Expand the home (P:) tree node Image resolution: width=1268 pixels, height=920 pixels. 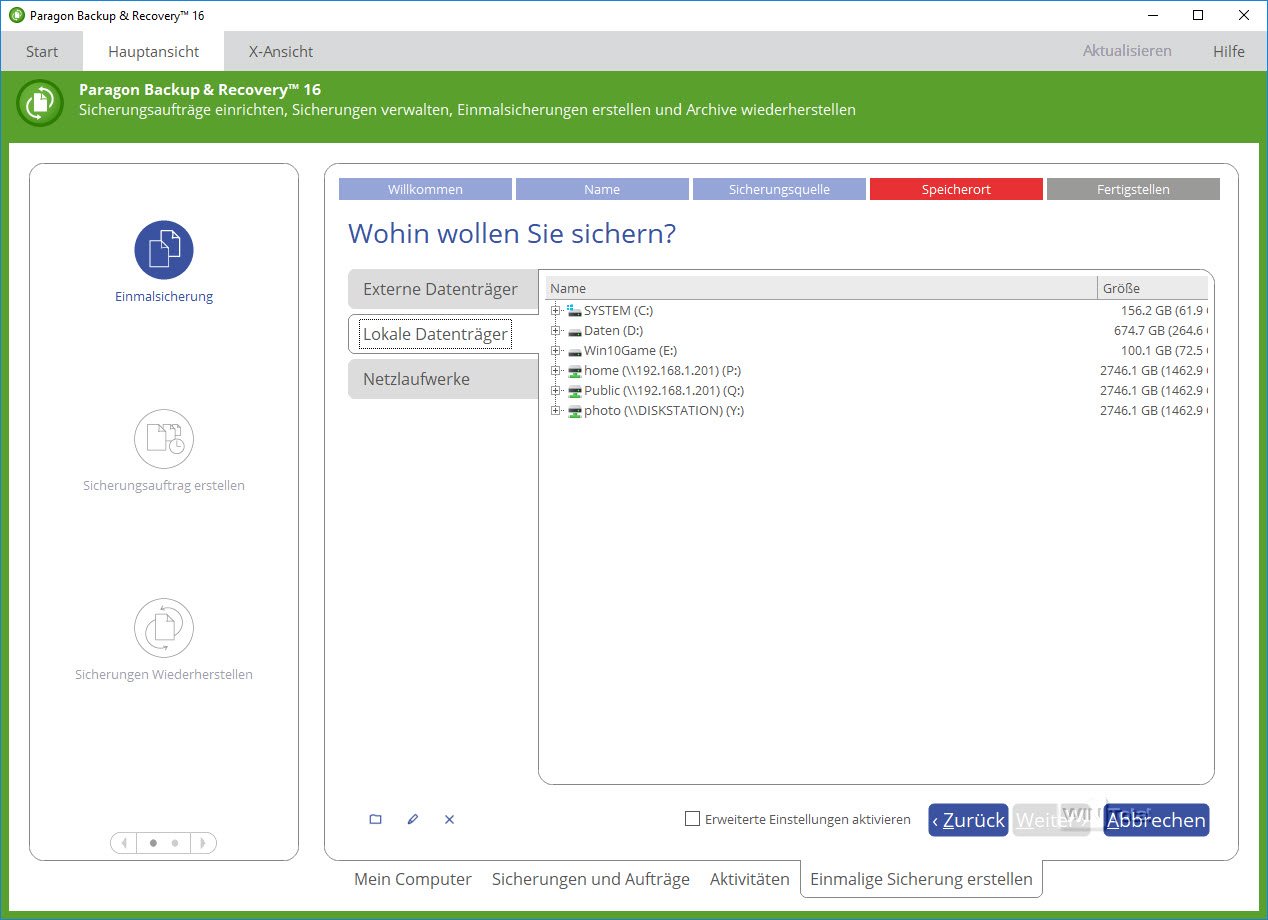[x=556, y=371]
